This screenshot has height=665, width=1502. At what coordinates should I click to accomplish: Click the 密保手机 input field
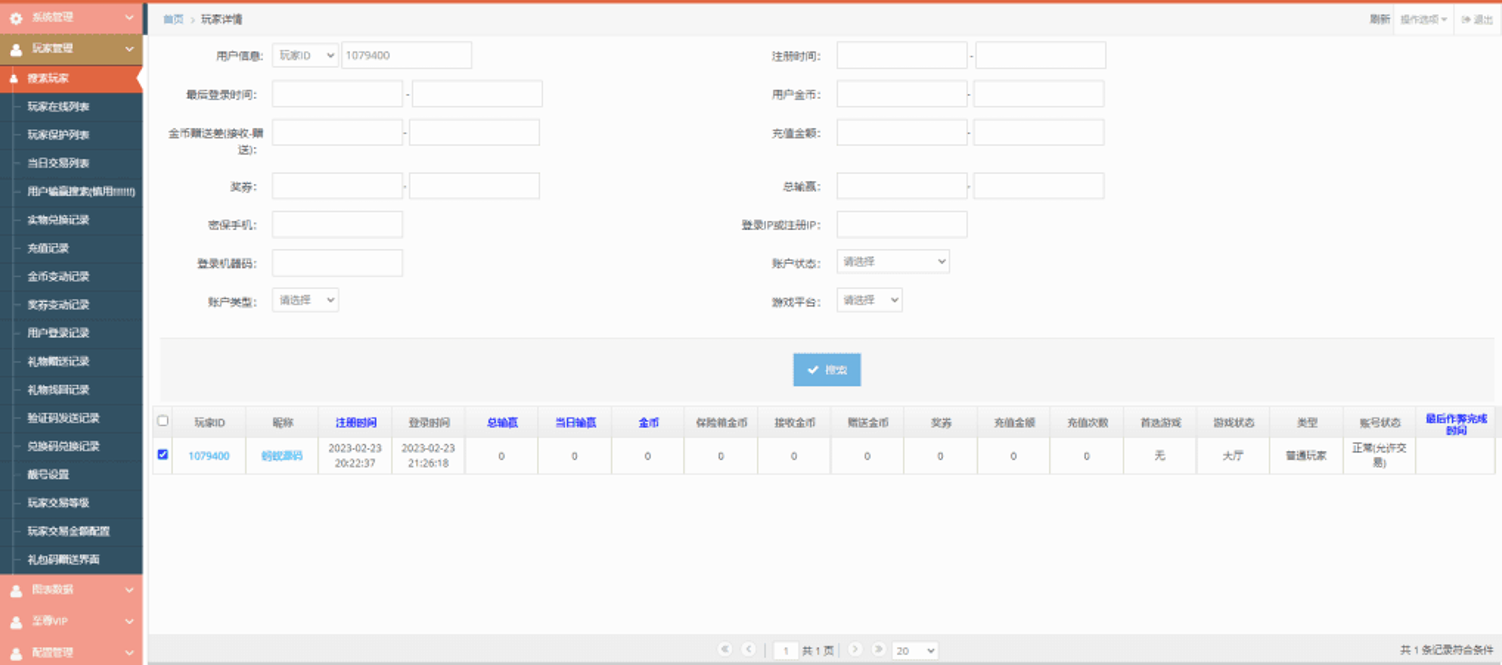click(x=337, y=225)
